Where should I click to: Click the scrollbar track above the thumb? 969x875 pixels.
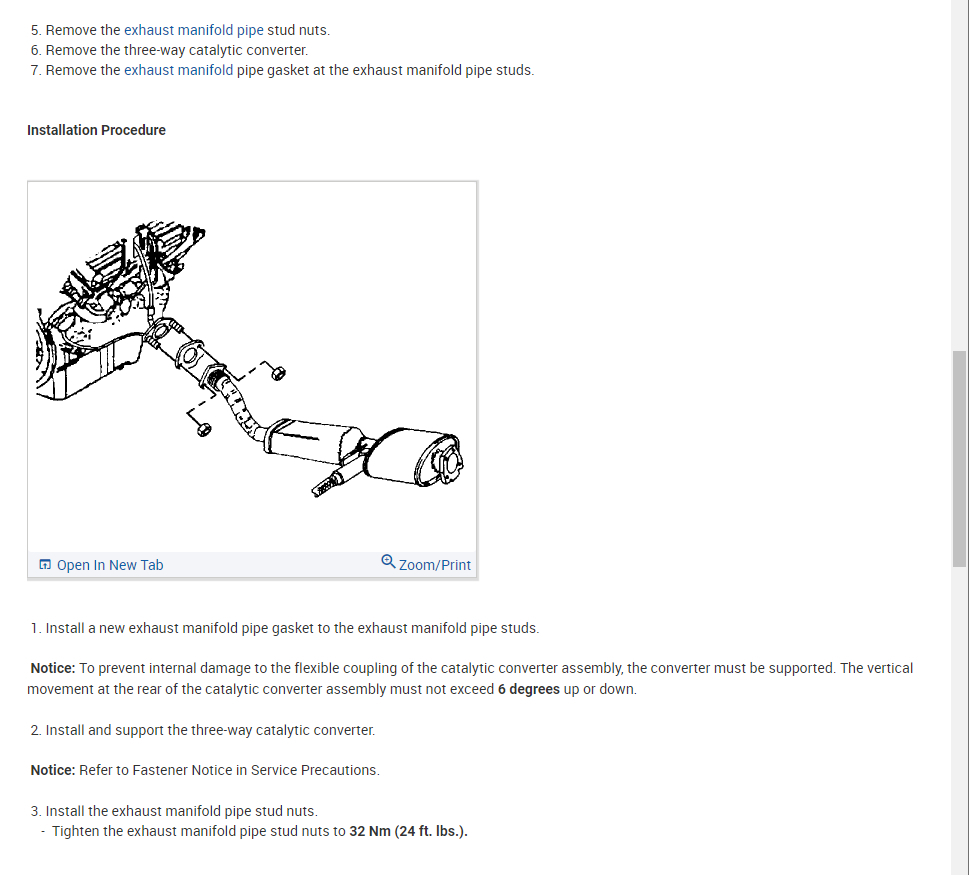point(959,175)
